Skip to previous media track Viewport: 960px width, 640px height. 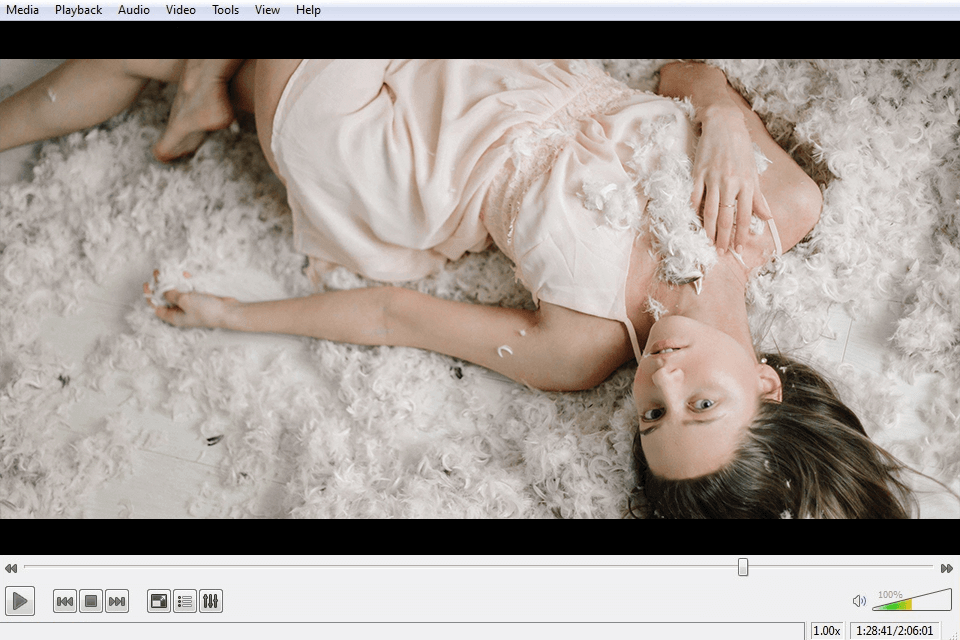(65, 601)
